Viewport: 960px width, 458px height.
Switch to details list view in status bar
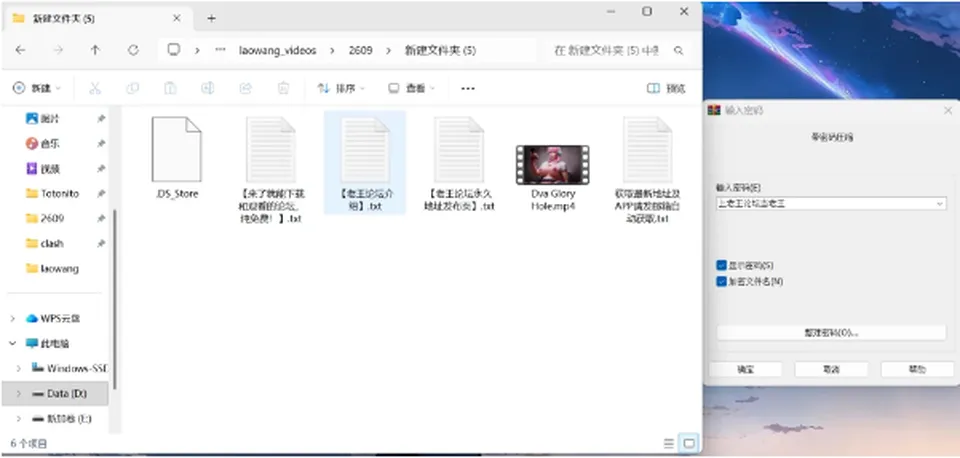point(668,443)
